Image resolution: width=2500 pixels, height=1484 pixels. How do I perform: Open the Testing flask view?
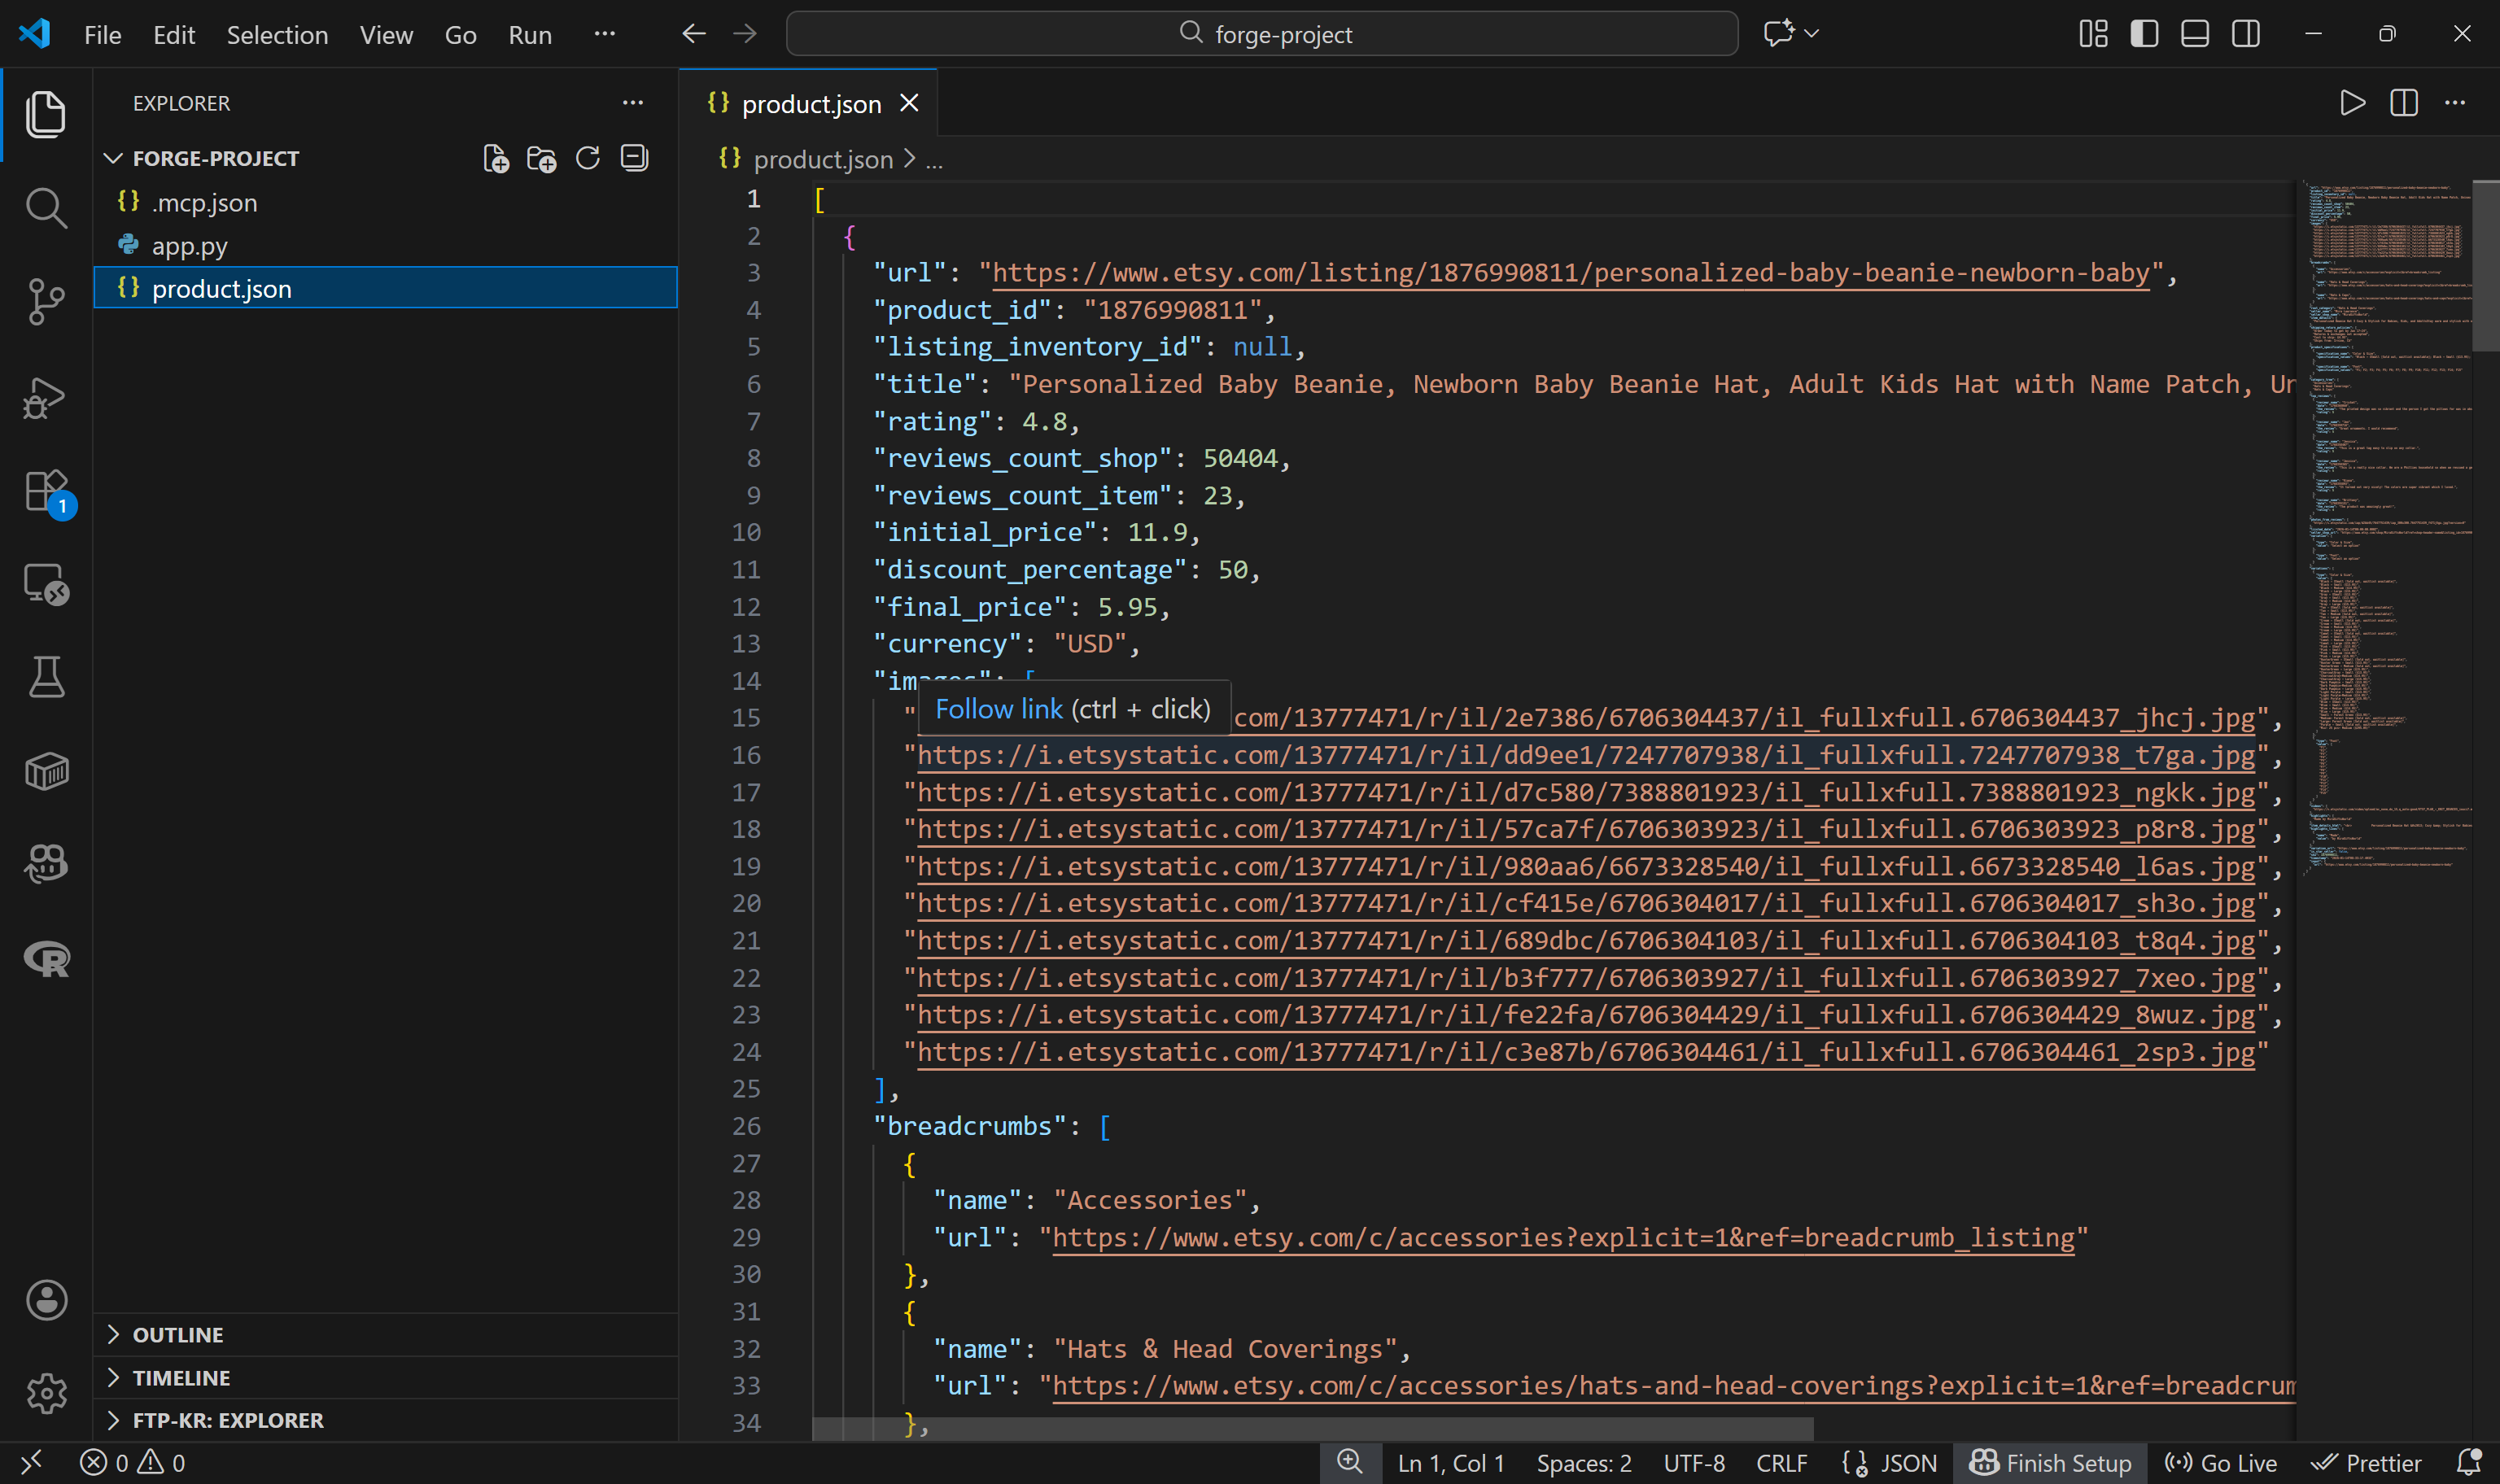46,677
